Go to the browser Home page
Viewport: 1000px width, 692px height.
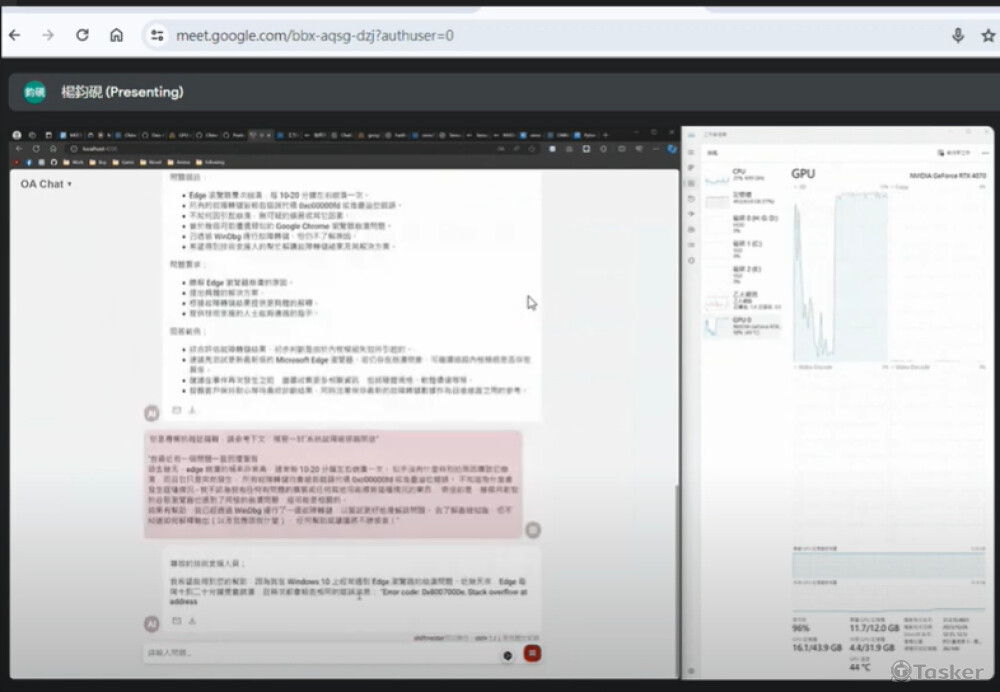coord(116,35)
